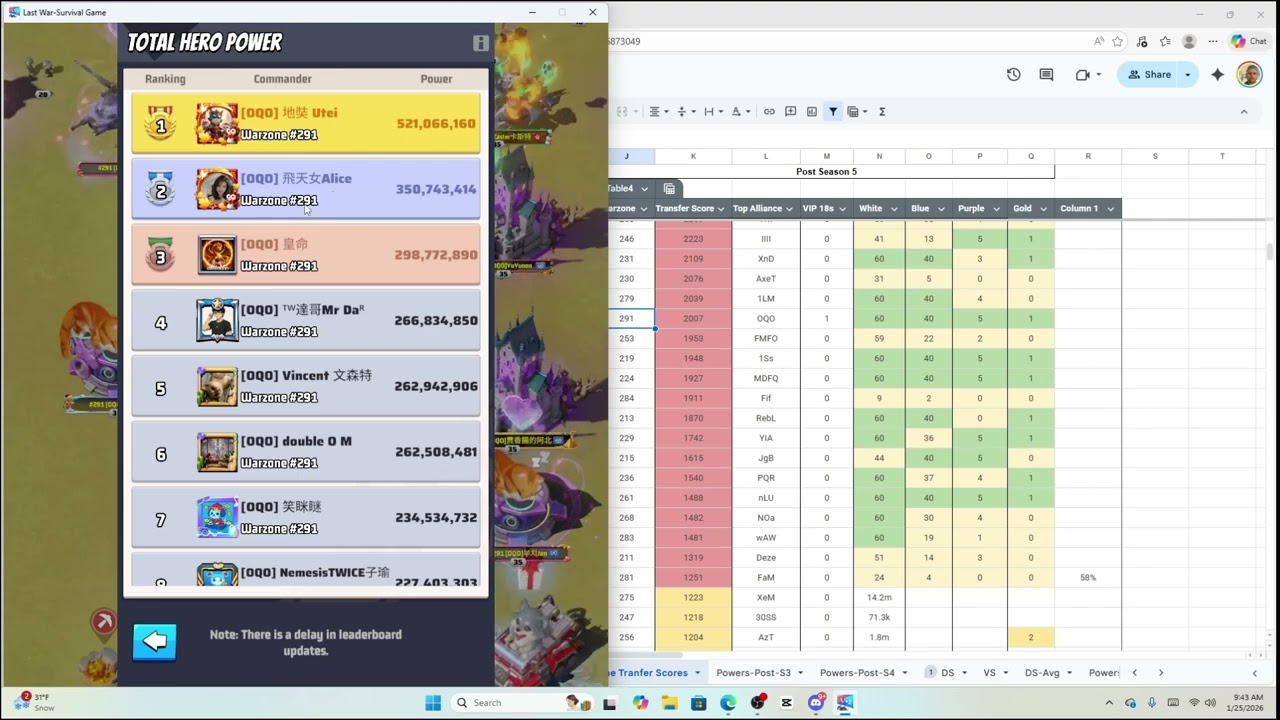1280x720 pixels.
Task: Open Microsoft Edge from the taskbar
Action: [728, 703]
